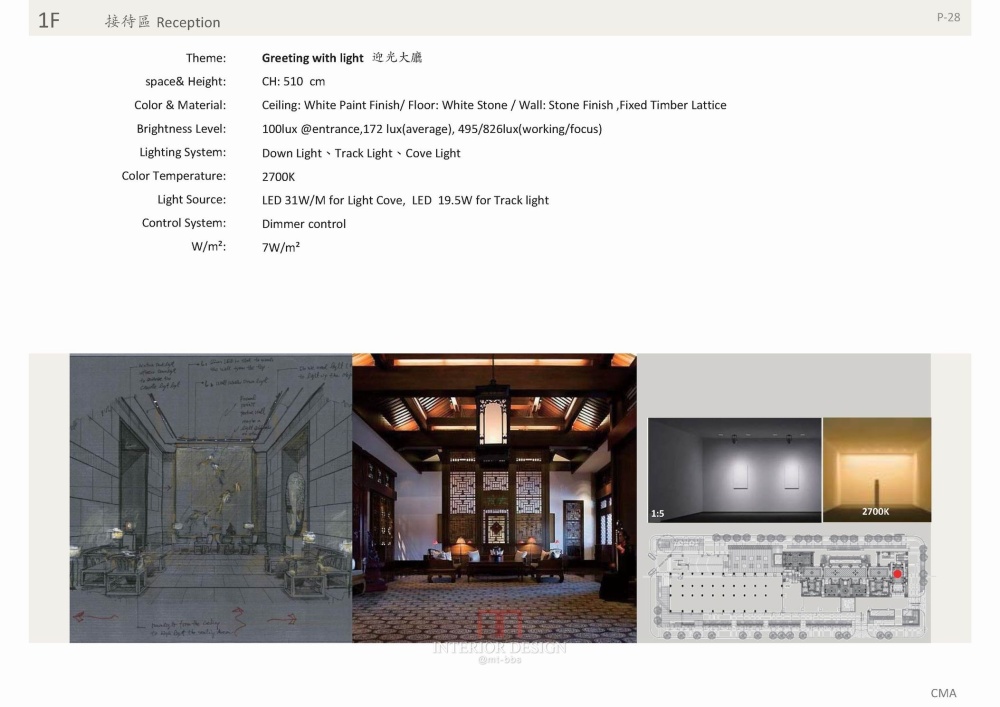1000x707 pixels.
Task: Select the 1:5 wall light beam image
Action: [734, 470]
